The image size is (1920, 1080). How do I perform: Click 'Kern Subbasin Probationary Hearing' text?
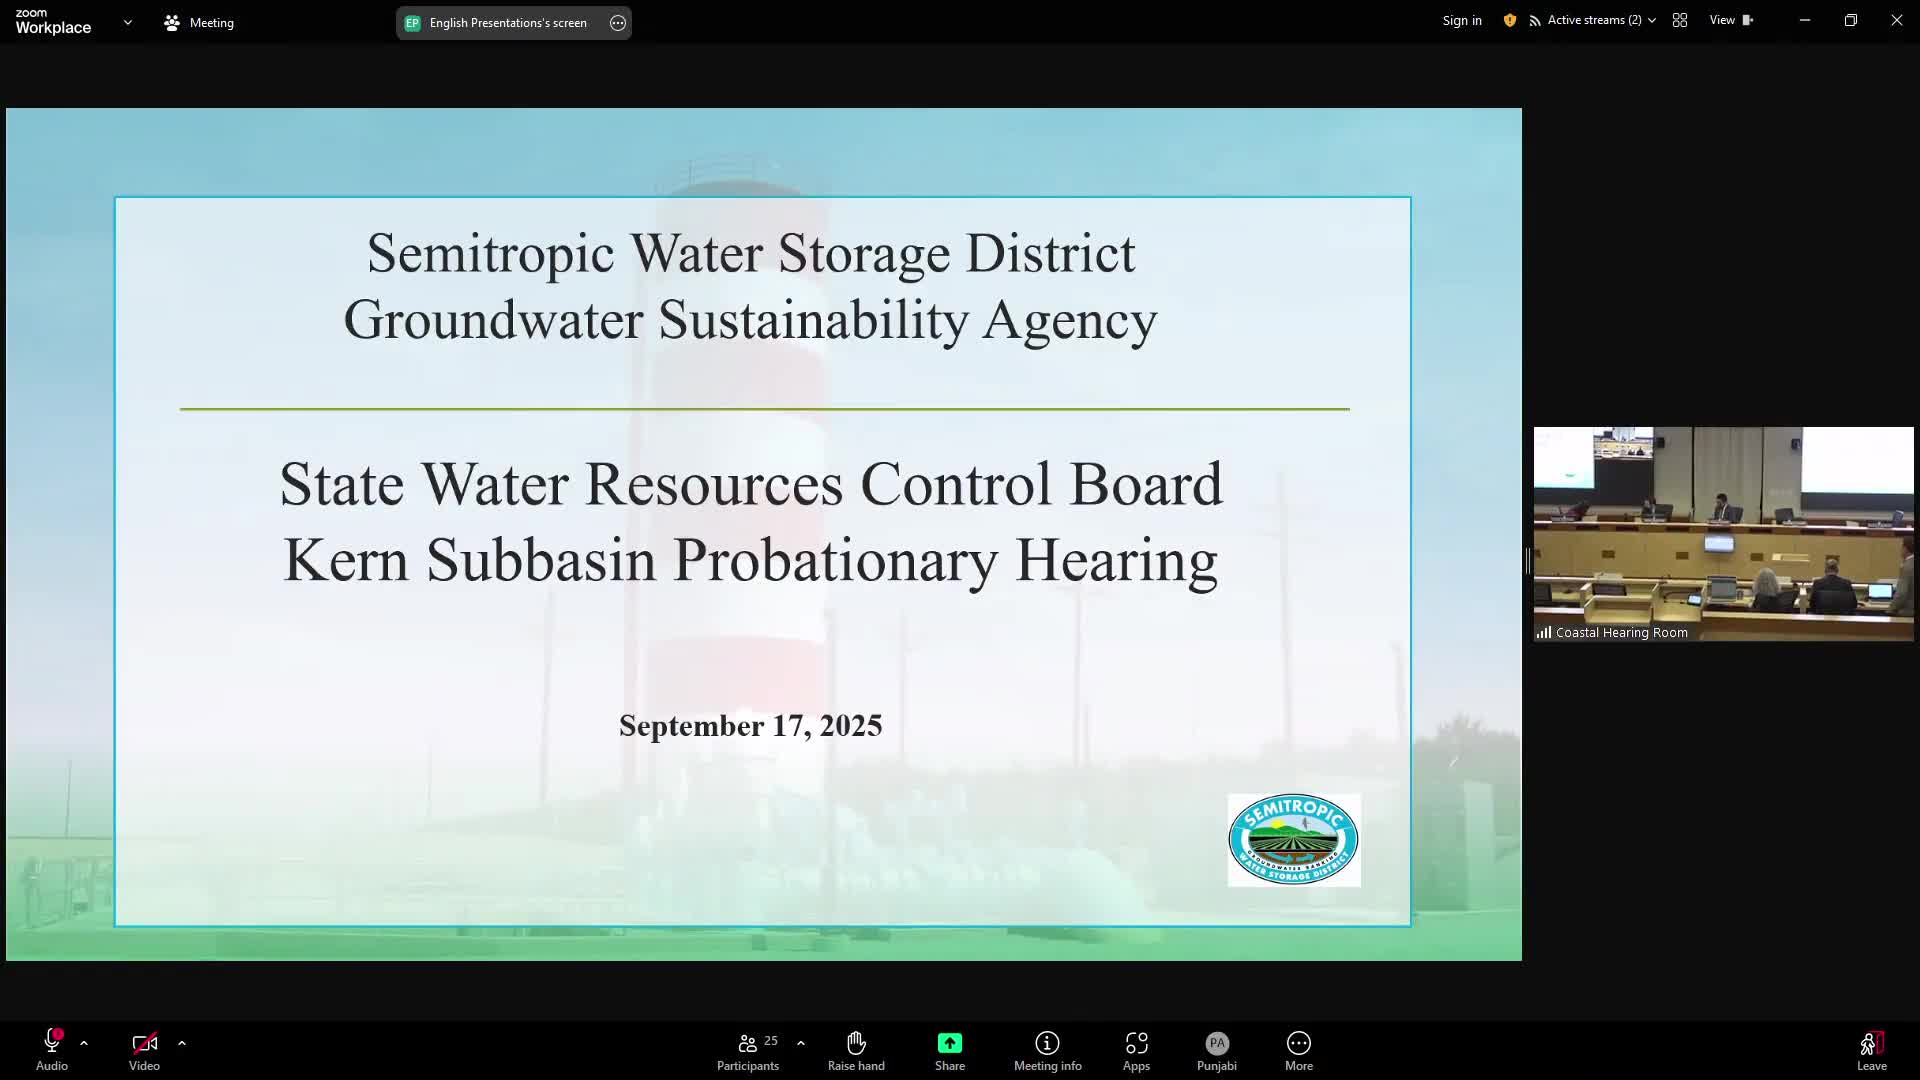click(750, 560)
